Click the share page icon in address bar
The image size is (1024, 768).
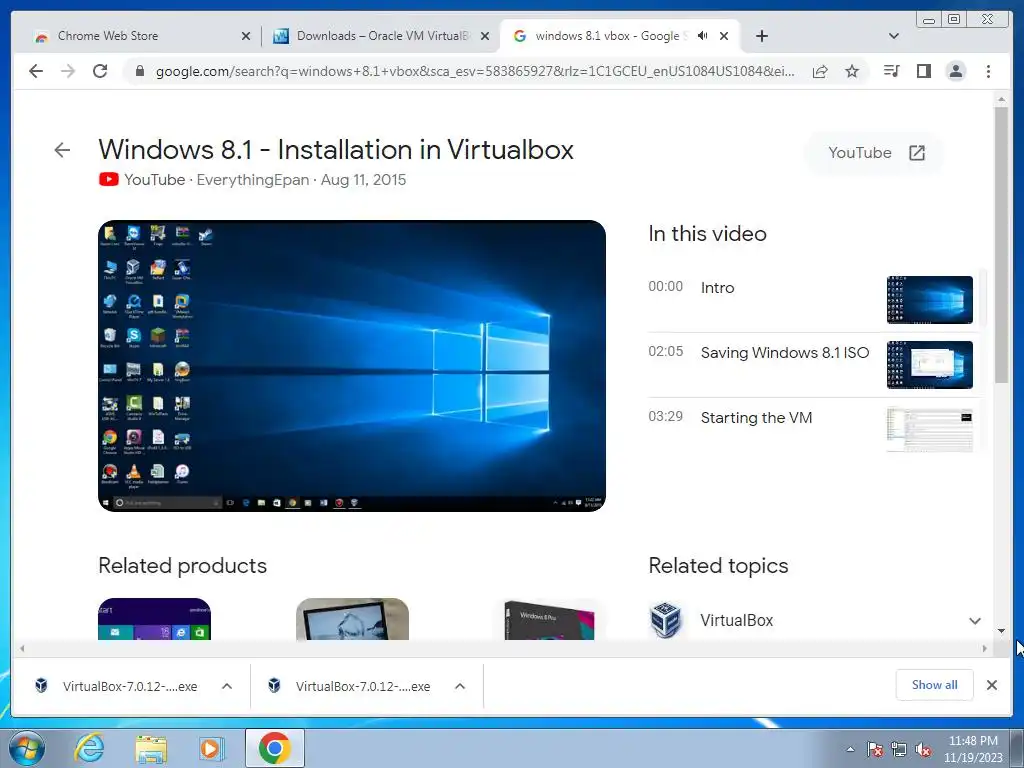[x=820, y=71]
